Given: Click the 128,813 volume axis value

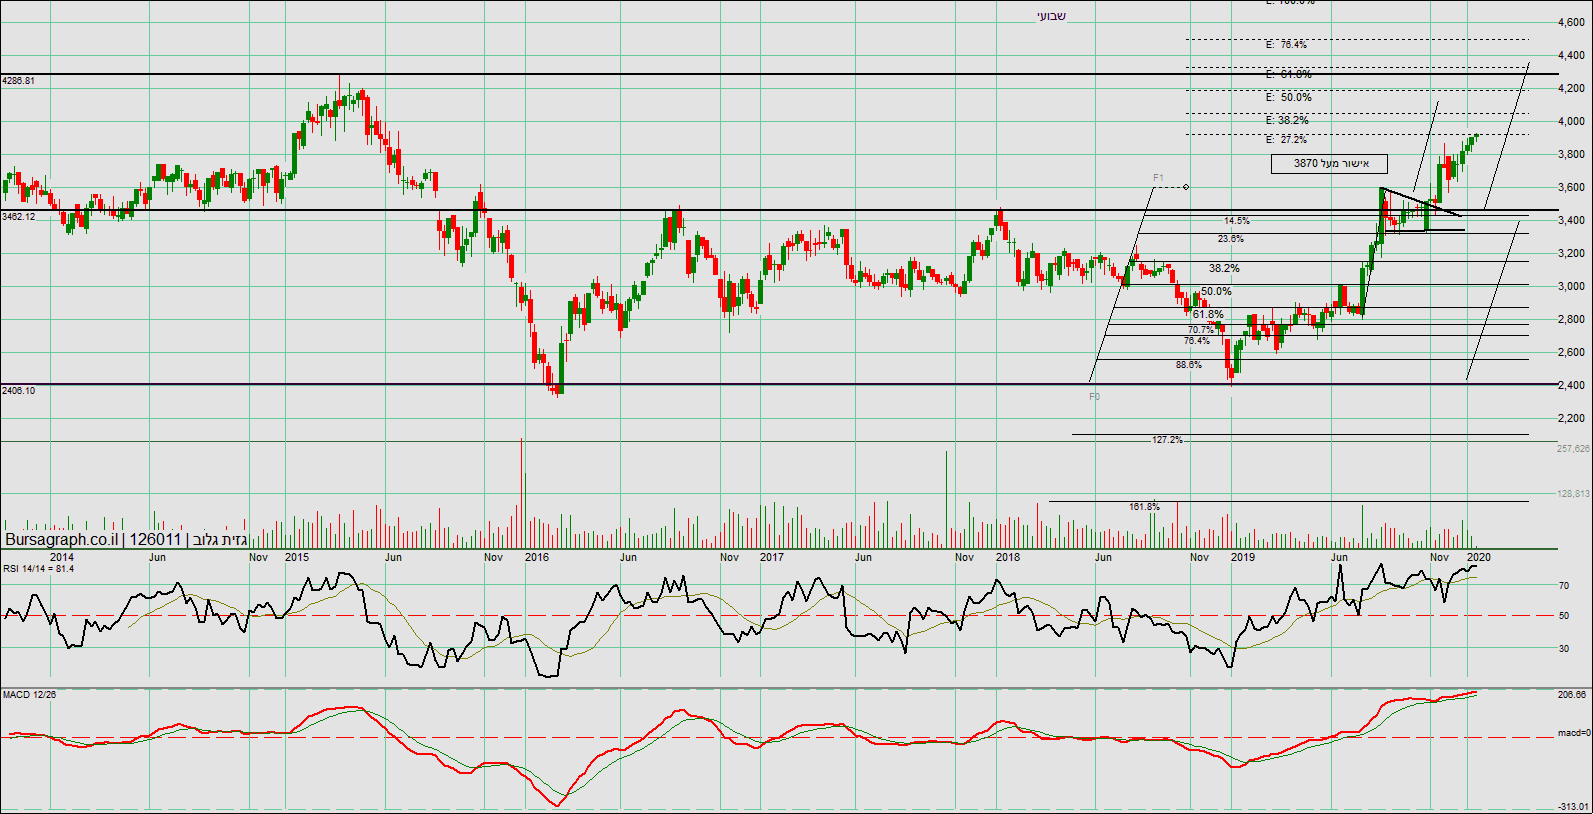Looking at the screenshot, I should click(1573, 494).
